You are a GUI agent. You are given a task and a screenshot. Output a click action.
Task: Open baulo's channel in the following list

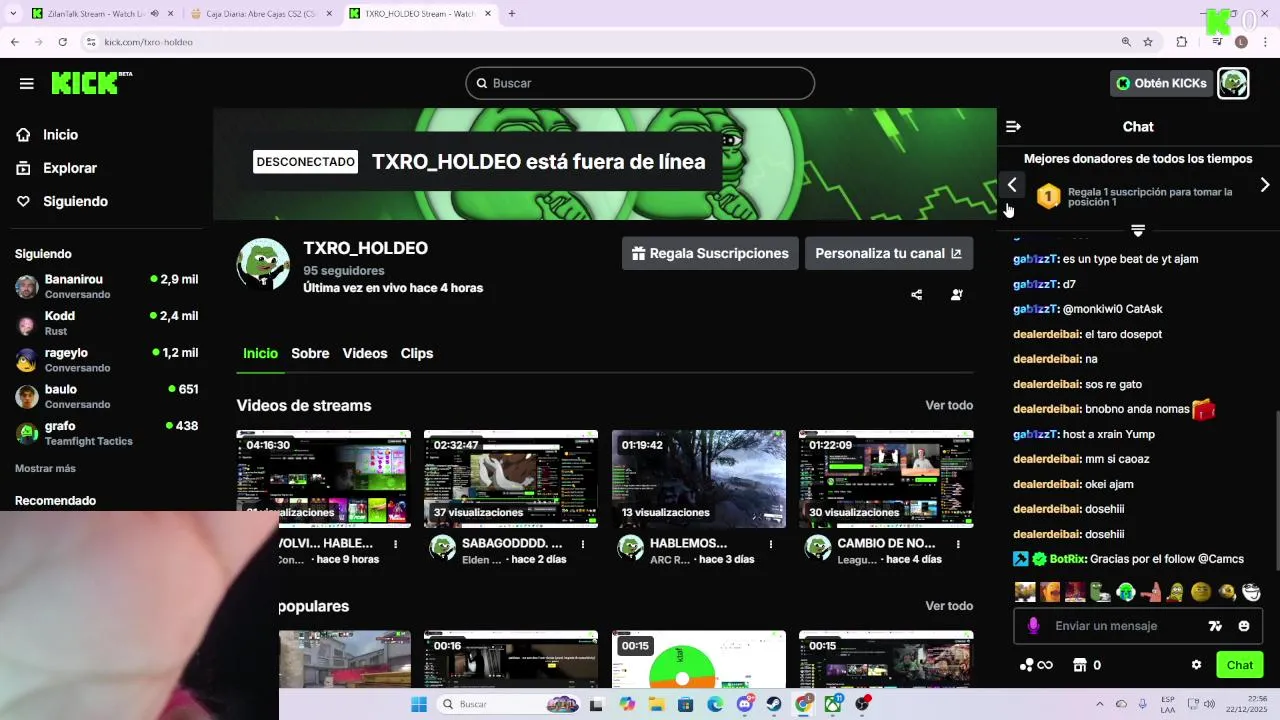tap(106, 396)
